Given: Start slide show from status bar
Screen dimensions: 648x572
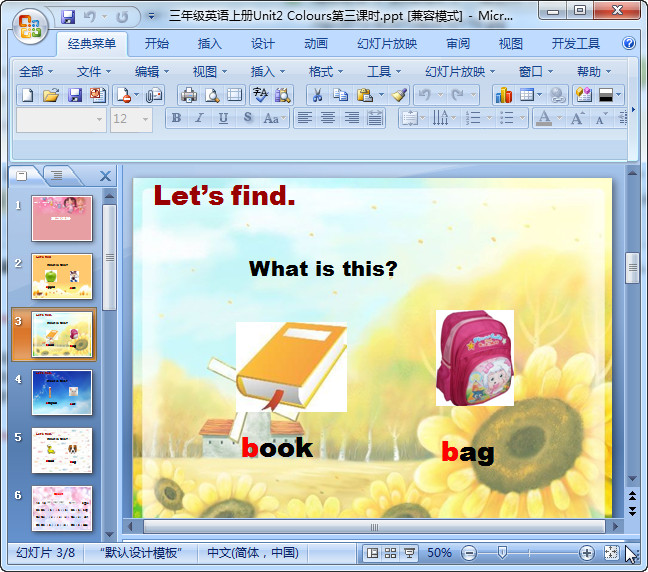Looking at the screenshot, I should (409, 553).
